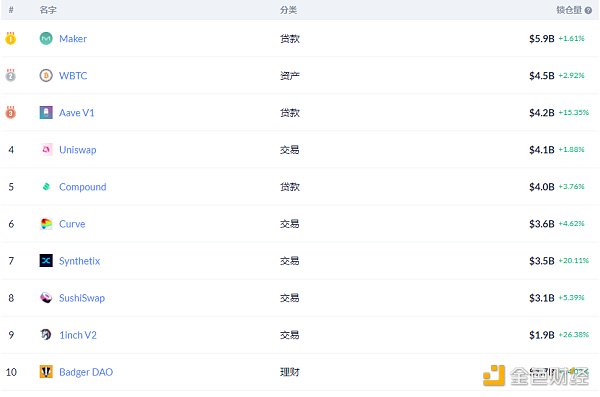Click the Aave V1 logo icon
600x397 pixels.
(x=46, y=113)
